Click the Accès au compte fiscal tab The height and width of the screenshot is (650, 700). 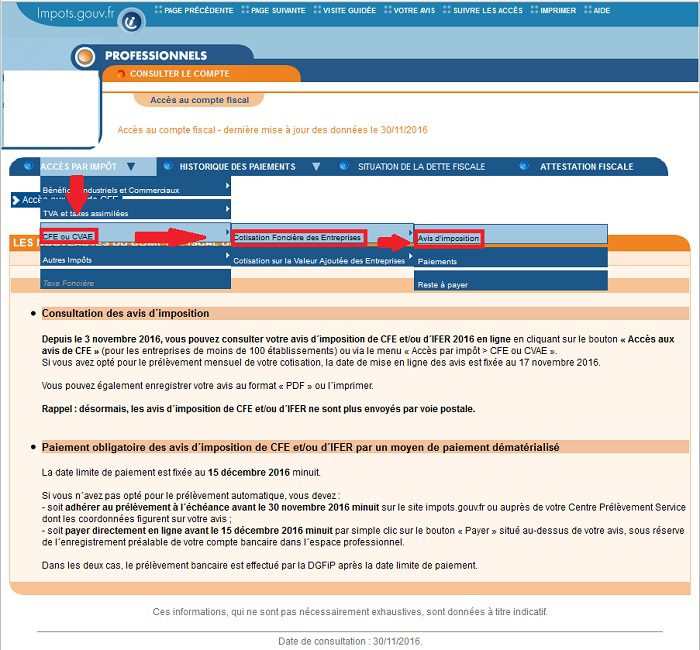pyautogui.click(x=197, y=100)
